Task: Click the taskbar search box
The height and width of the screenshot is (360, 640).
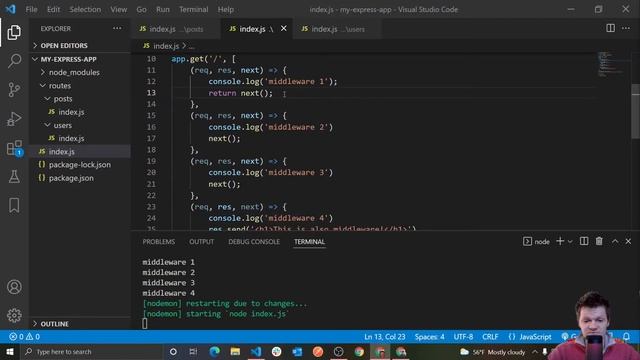Action: (92, 351)
